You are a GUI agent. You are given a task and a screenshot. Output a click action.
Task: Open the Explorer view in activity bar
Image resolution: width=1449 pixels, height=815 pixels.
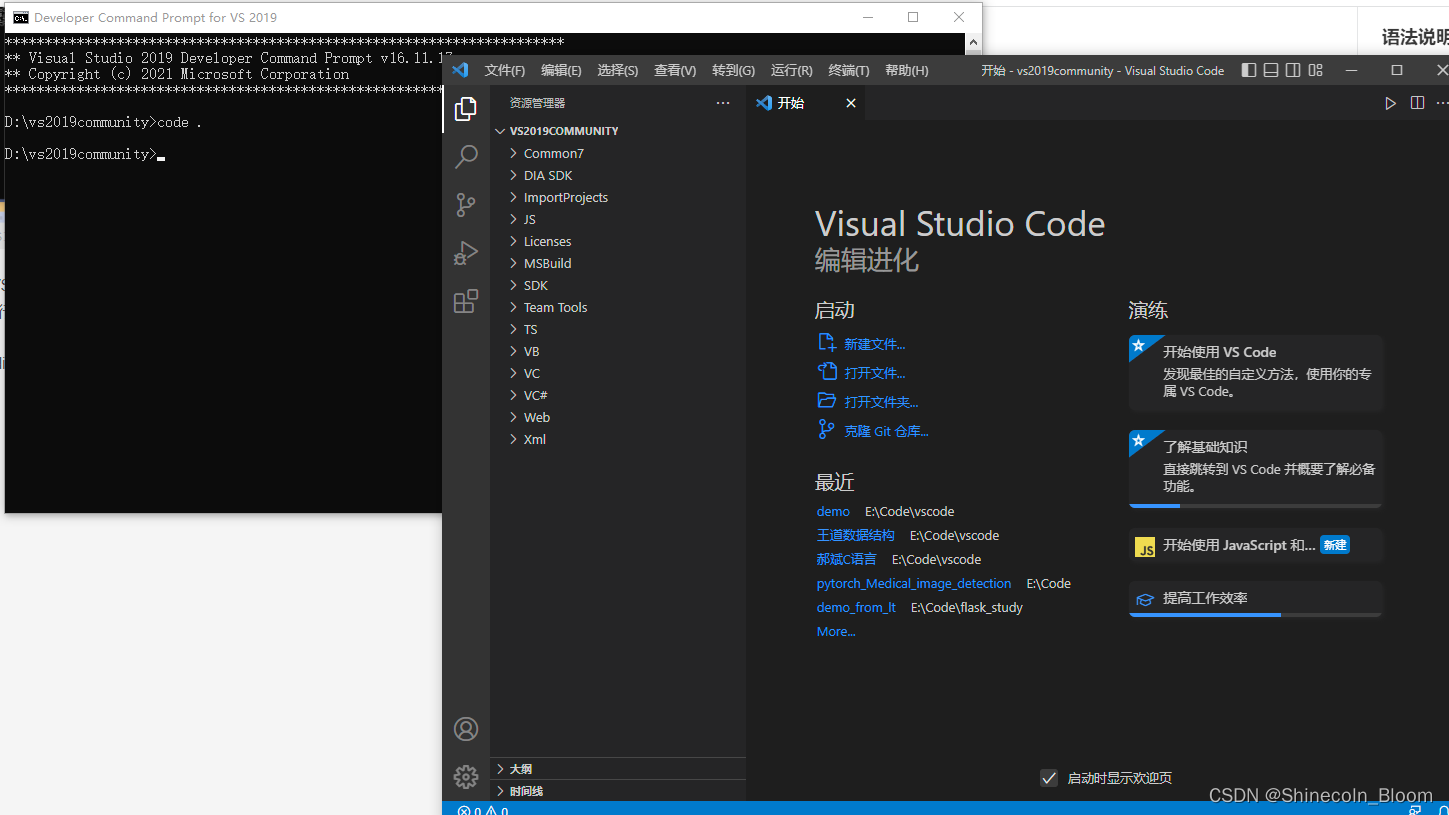466,109
